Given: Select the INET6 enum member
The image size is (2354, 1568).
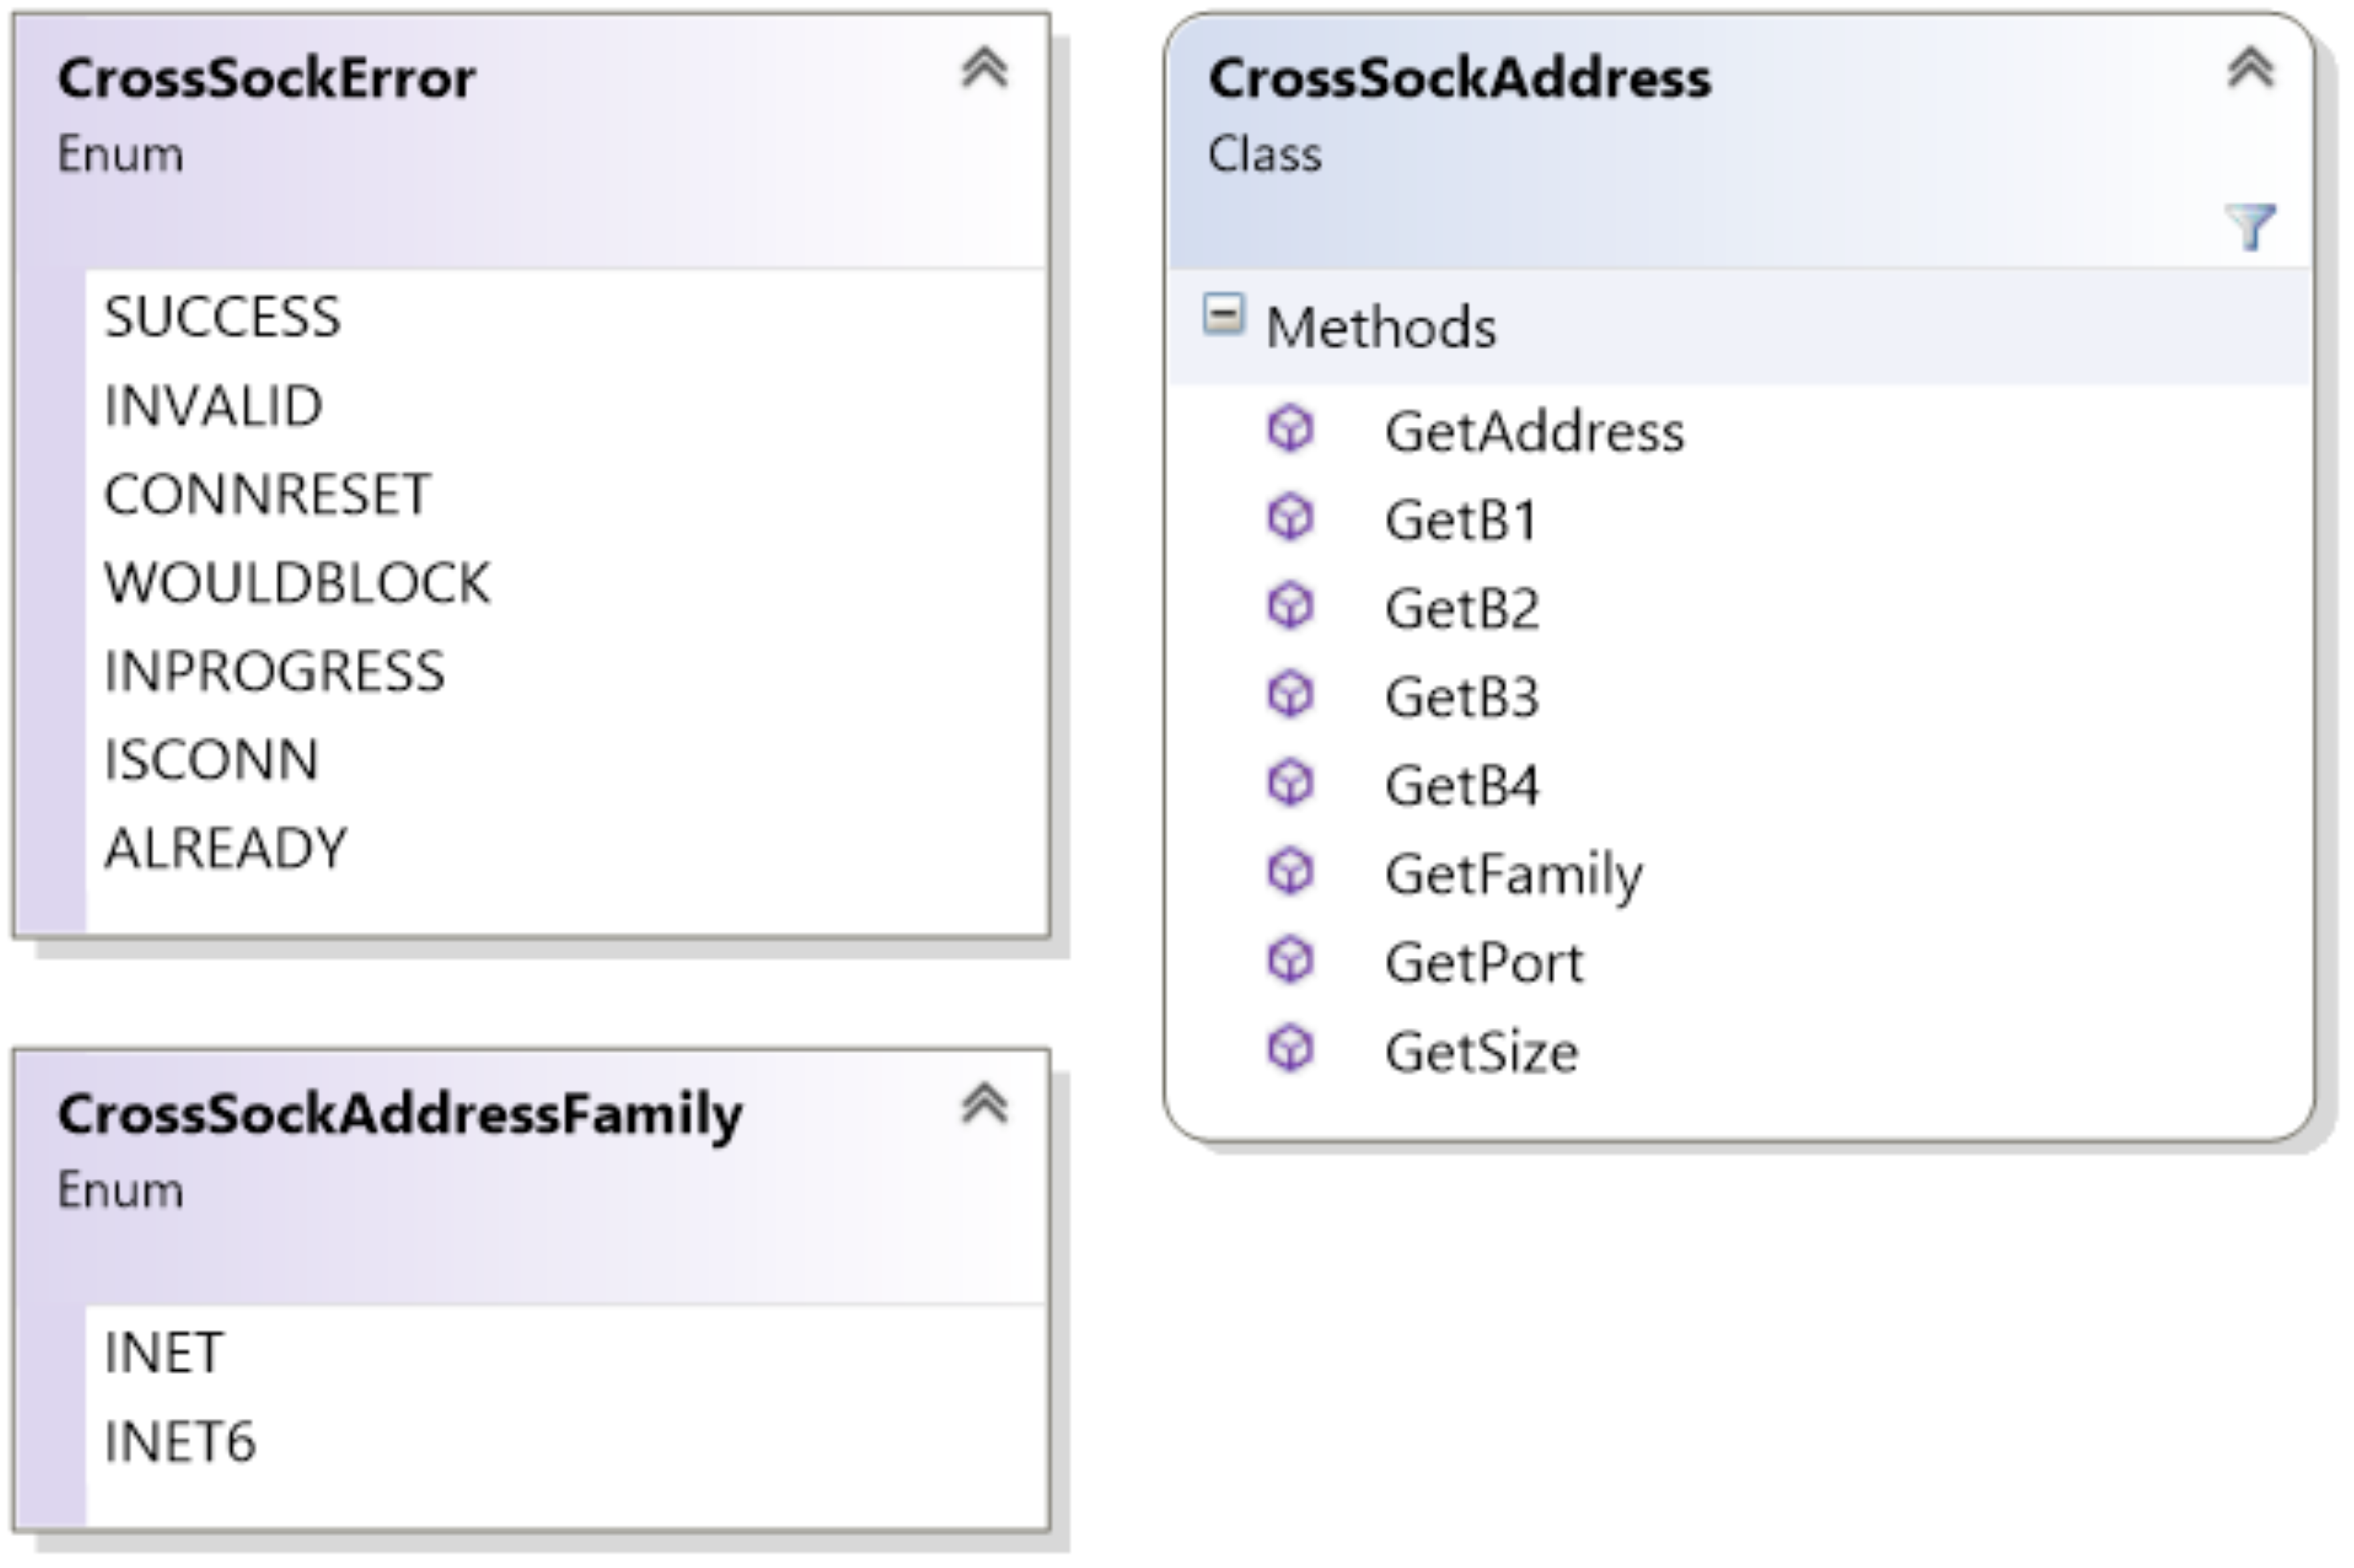Looking at the screenshot, I should (x=180, y=1442).
